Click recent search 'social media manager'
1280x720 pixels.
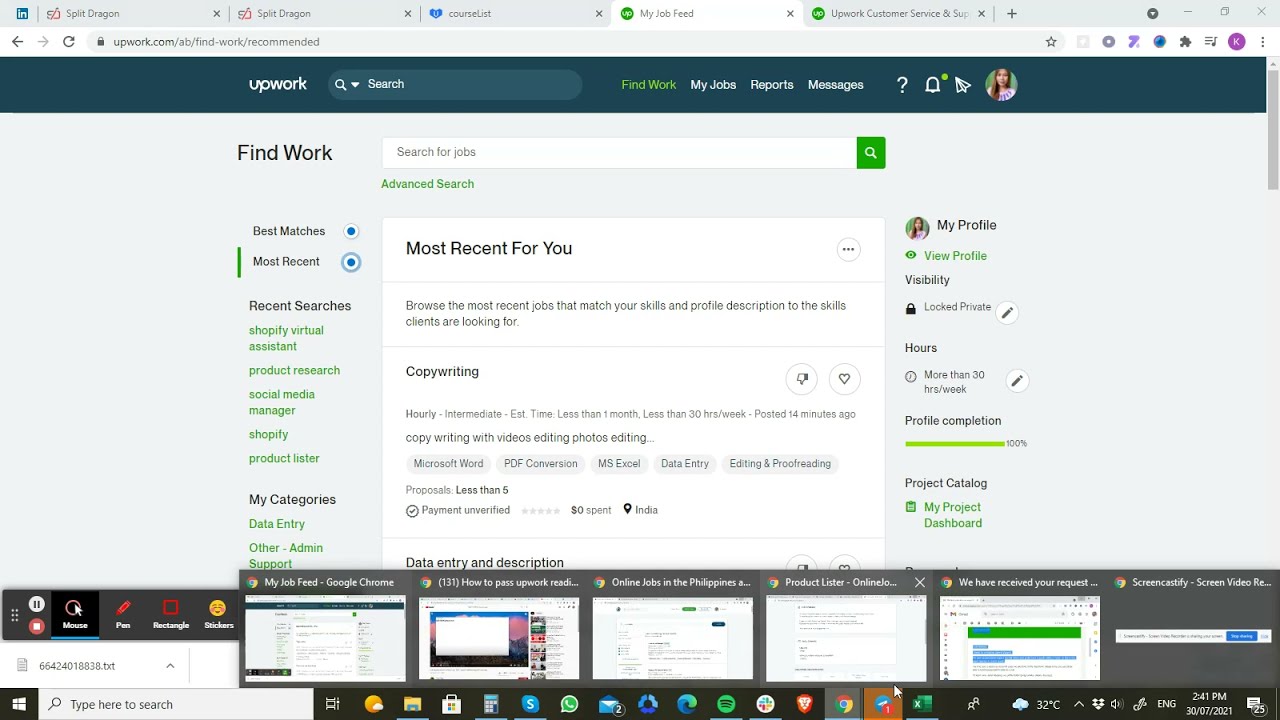click(282, 402)
